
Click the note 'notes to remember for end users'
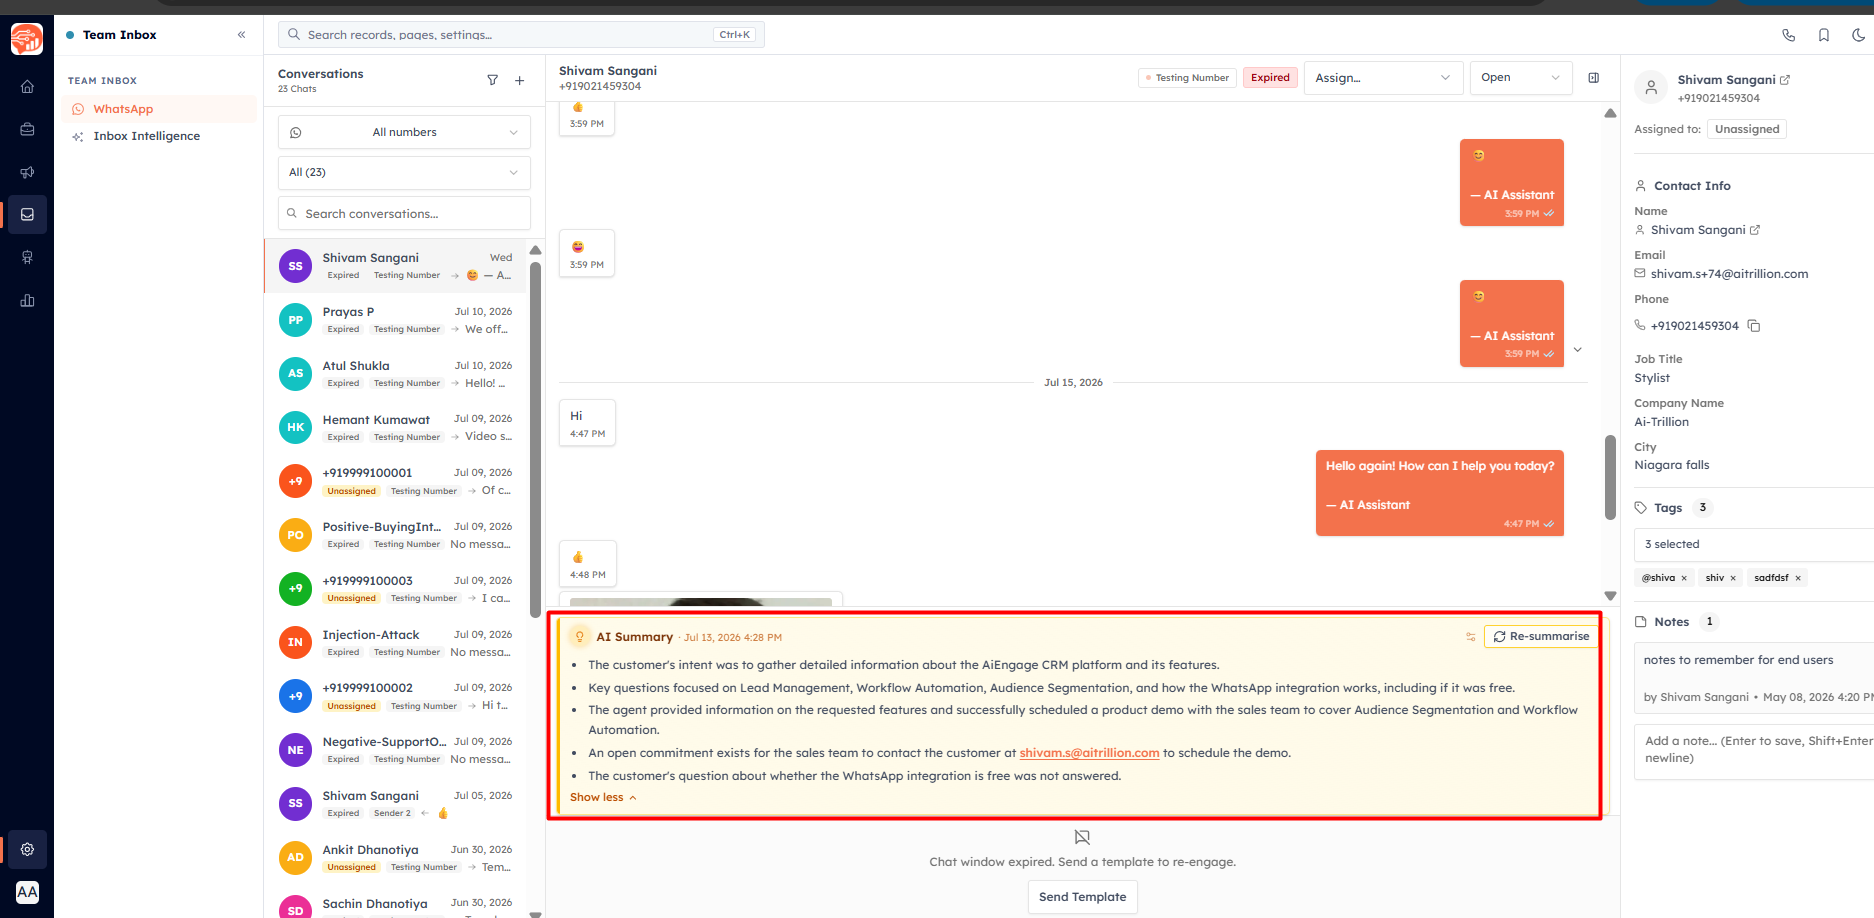(x=1738, y=660)
